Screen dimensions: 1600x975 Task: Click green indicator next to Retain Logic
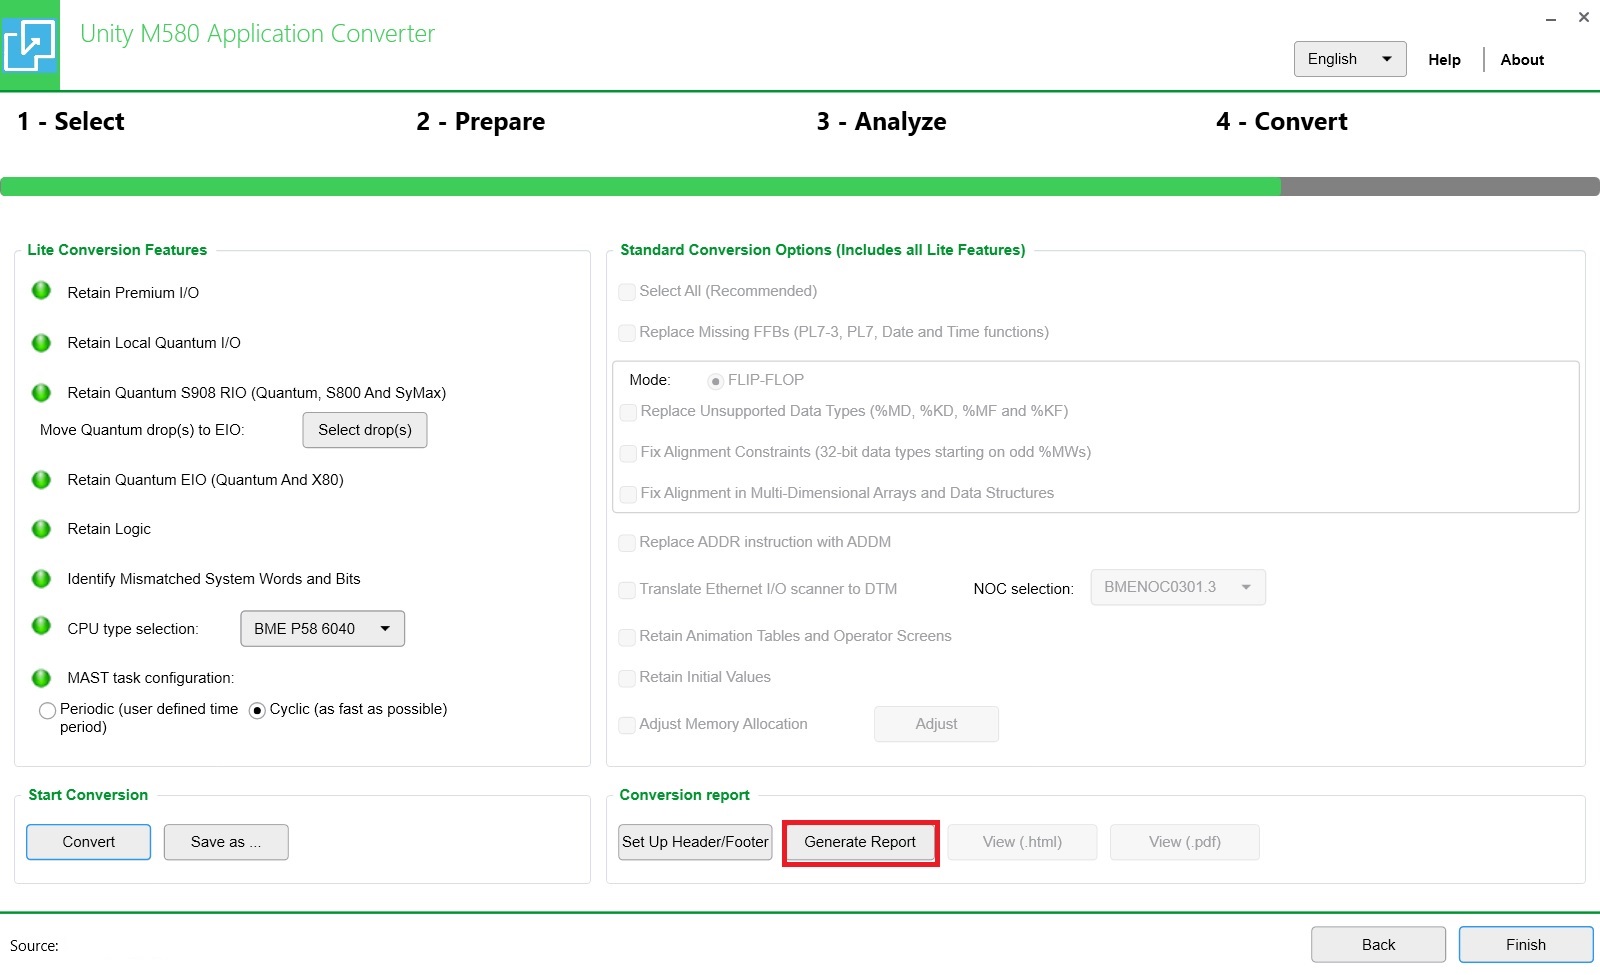tap(41, 529)
